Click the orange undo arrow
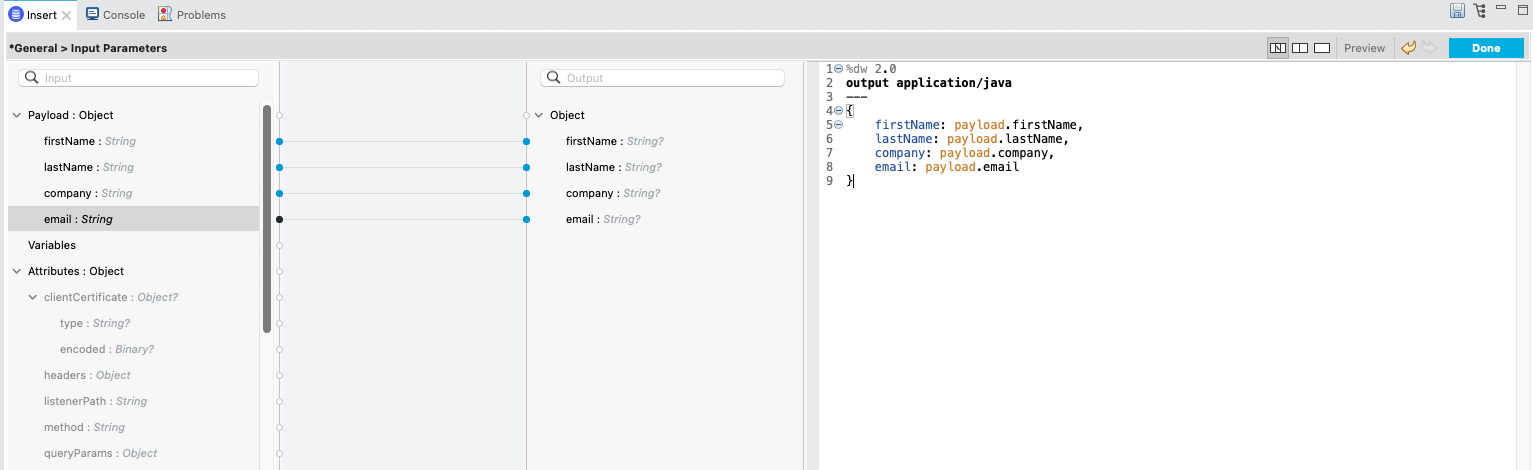This screenshot has height=470, width=1533. [x=1408, y=48]
